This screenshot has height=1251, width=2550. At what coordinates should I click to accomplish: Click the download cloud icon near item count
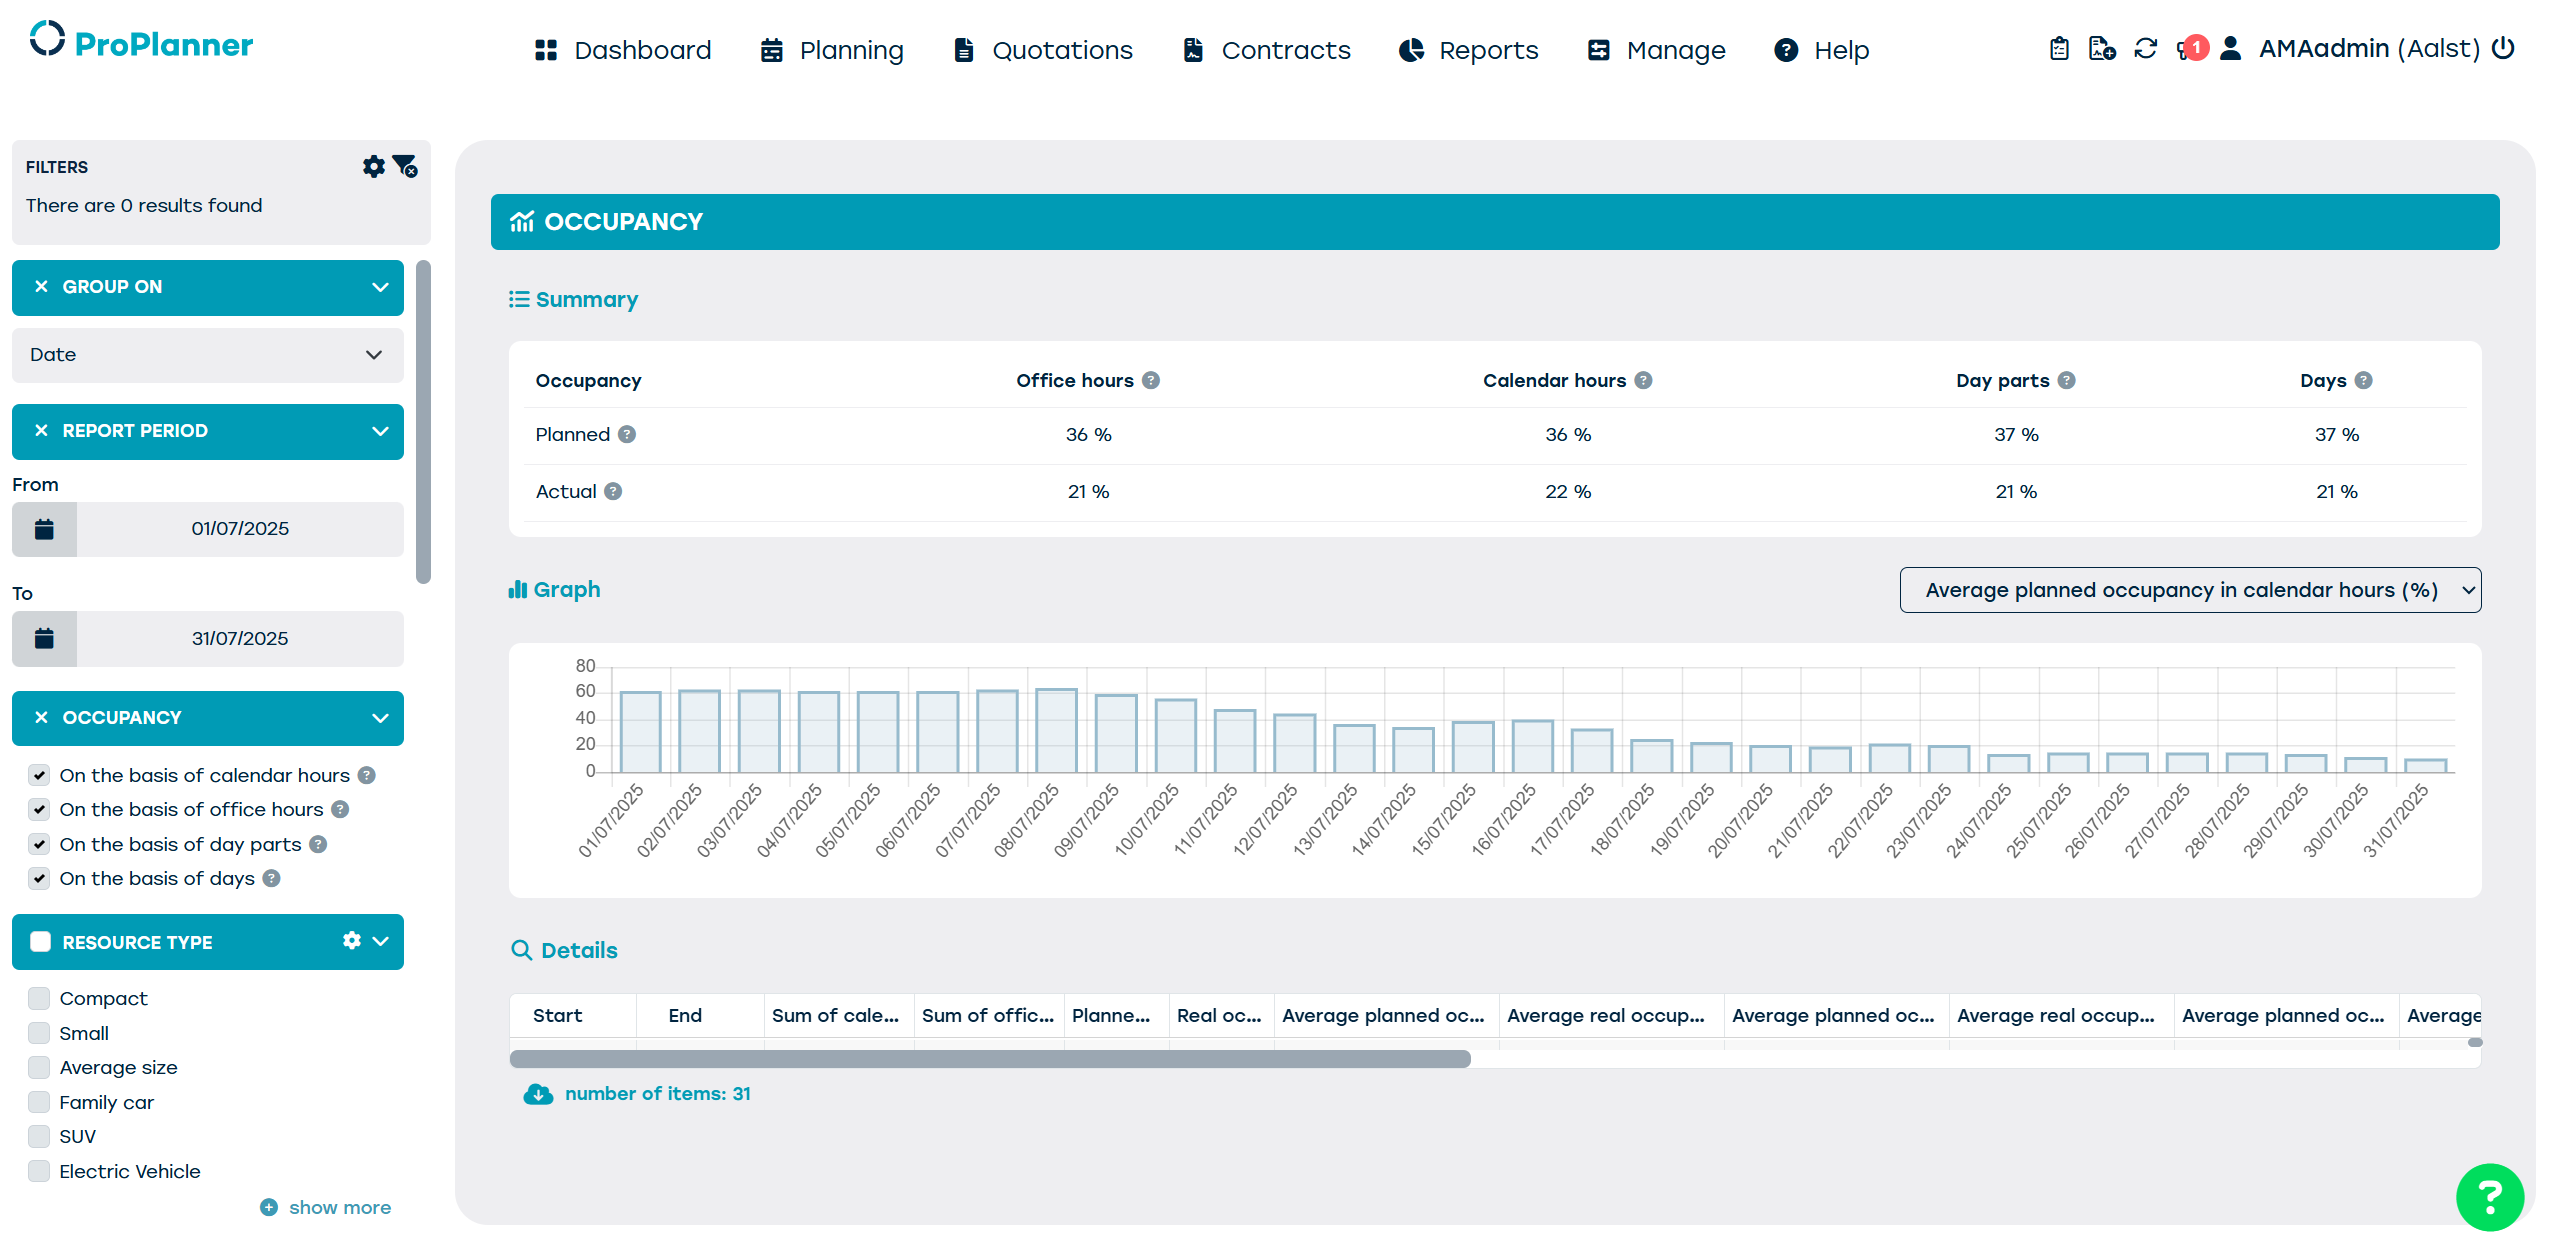pyautogui.click(x=538, y=1094)
